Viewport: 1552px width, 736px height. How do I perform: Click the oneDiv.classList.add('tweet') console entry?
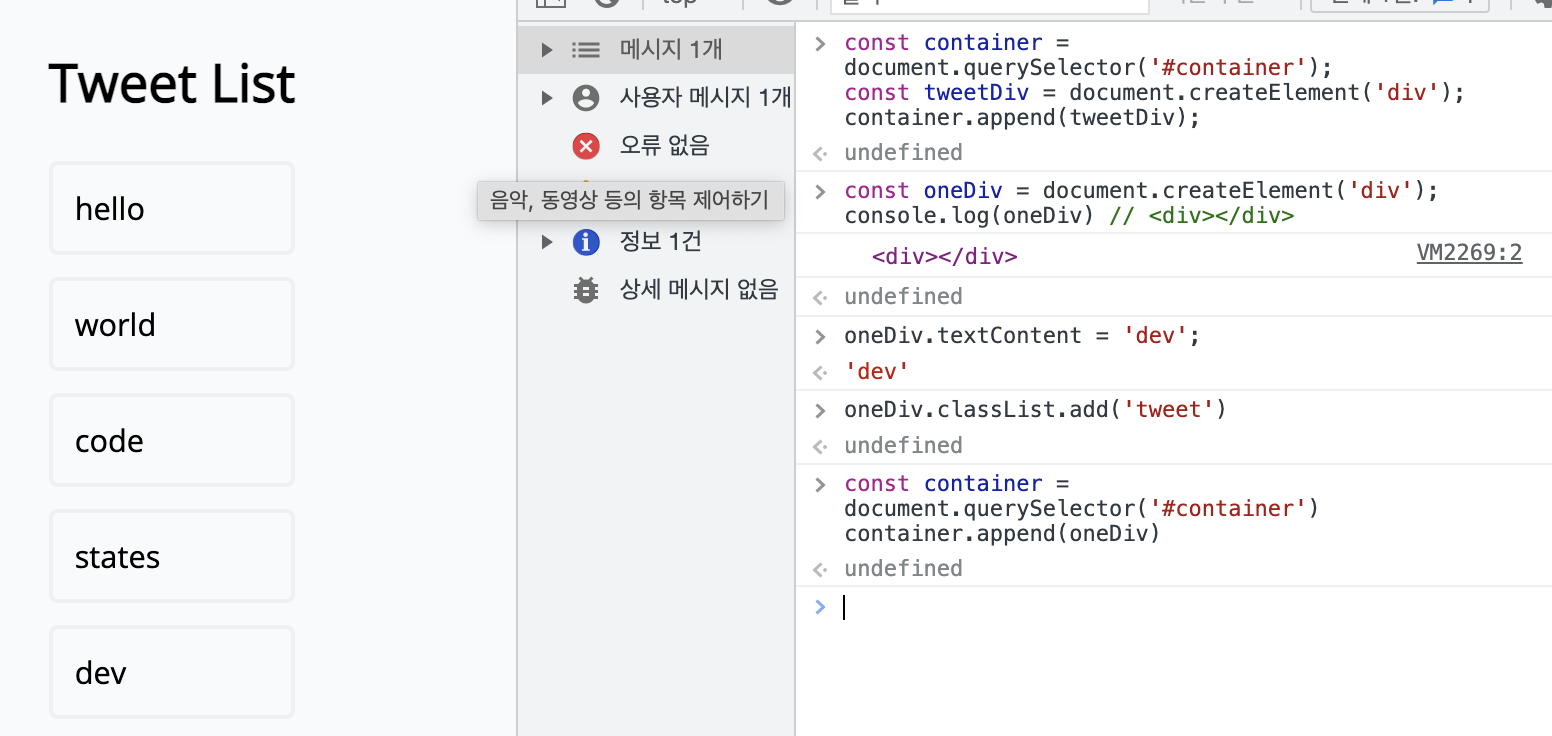pyautogui.click(x=1035, y=410)
